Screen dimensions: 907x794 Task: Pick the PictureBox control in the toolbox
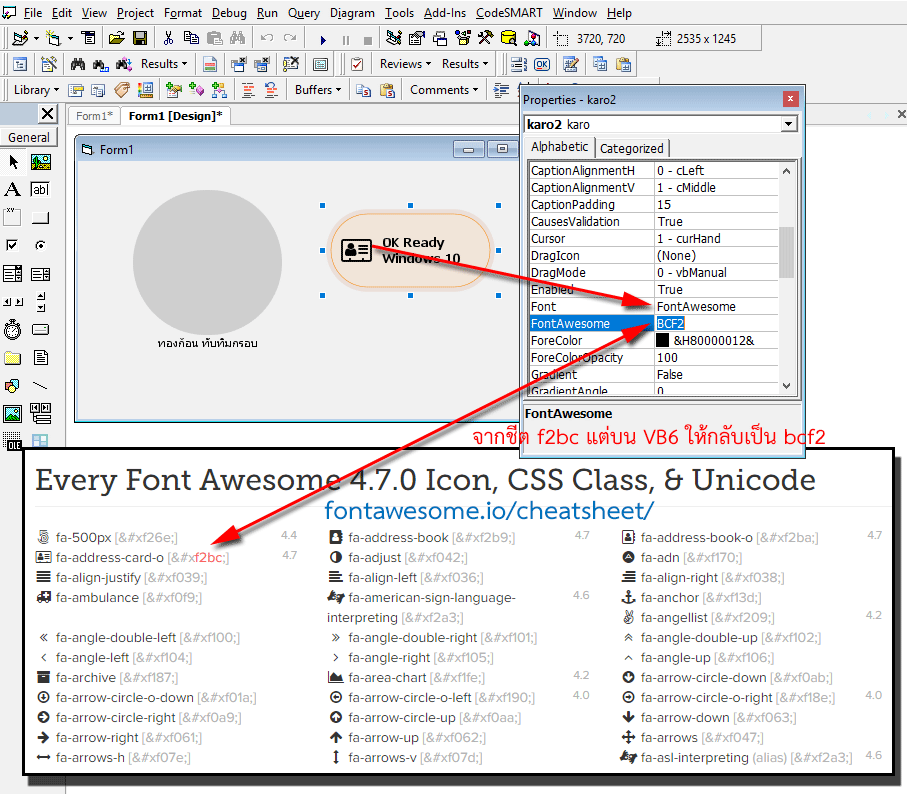click(40, 162)
